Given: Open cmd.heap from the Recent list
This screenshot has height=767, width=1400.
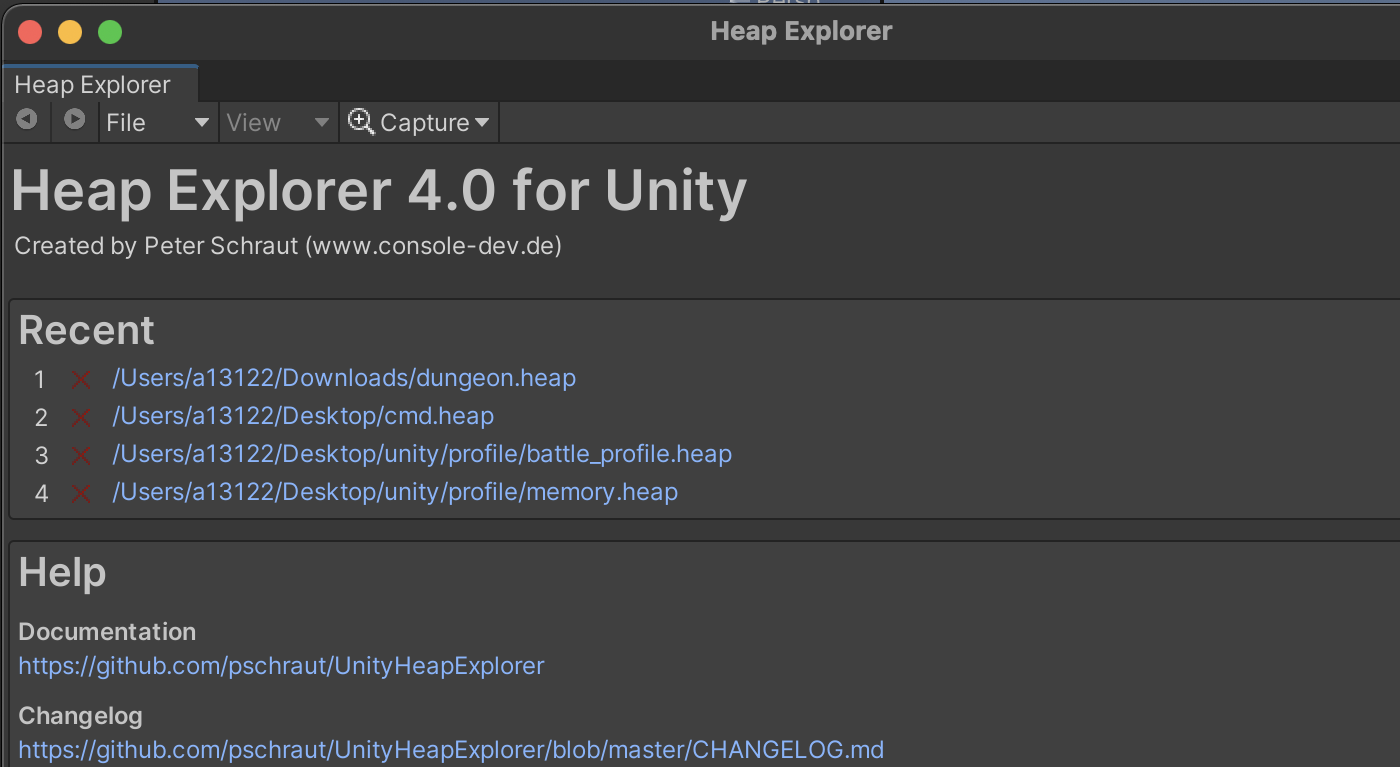Looking at the screenshot, I should (303, 417).
